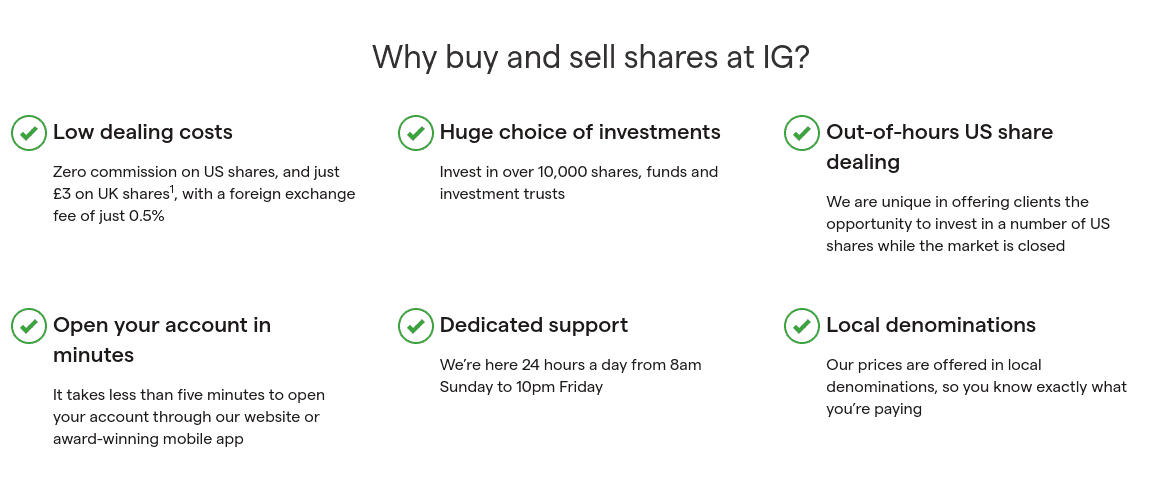Select the 'Why buy and sell shares at IG?' heading

click(x=590, y=57)
